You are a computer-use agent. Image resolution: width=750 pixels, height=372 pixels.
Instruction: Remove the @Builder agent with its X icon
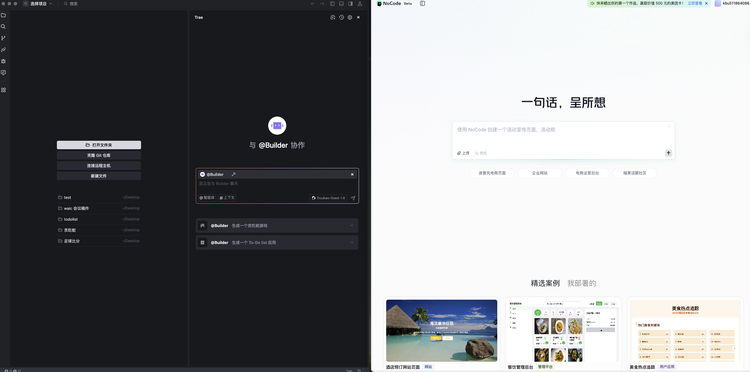353,175
